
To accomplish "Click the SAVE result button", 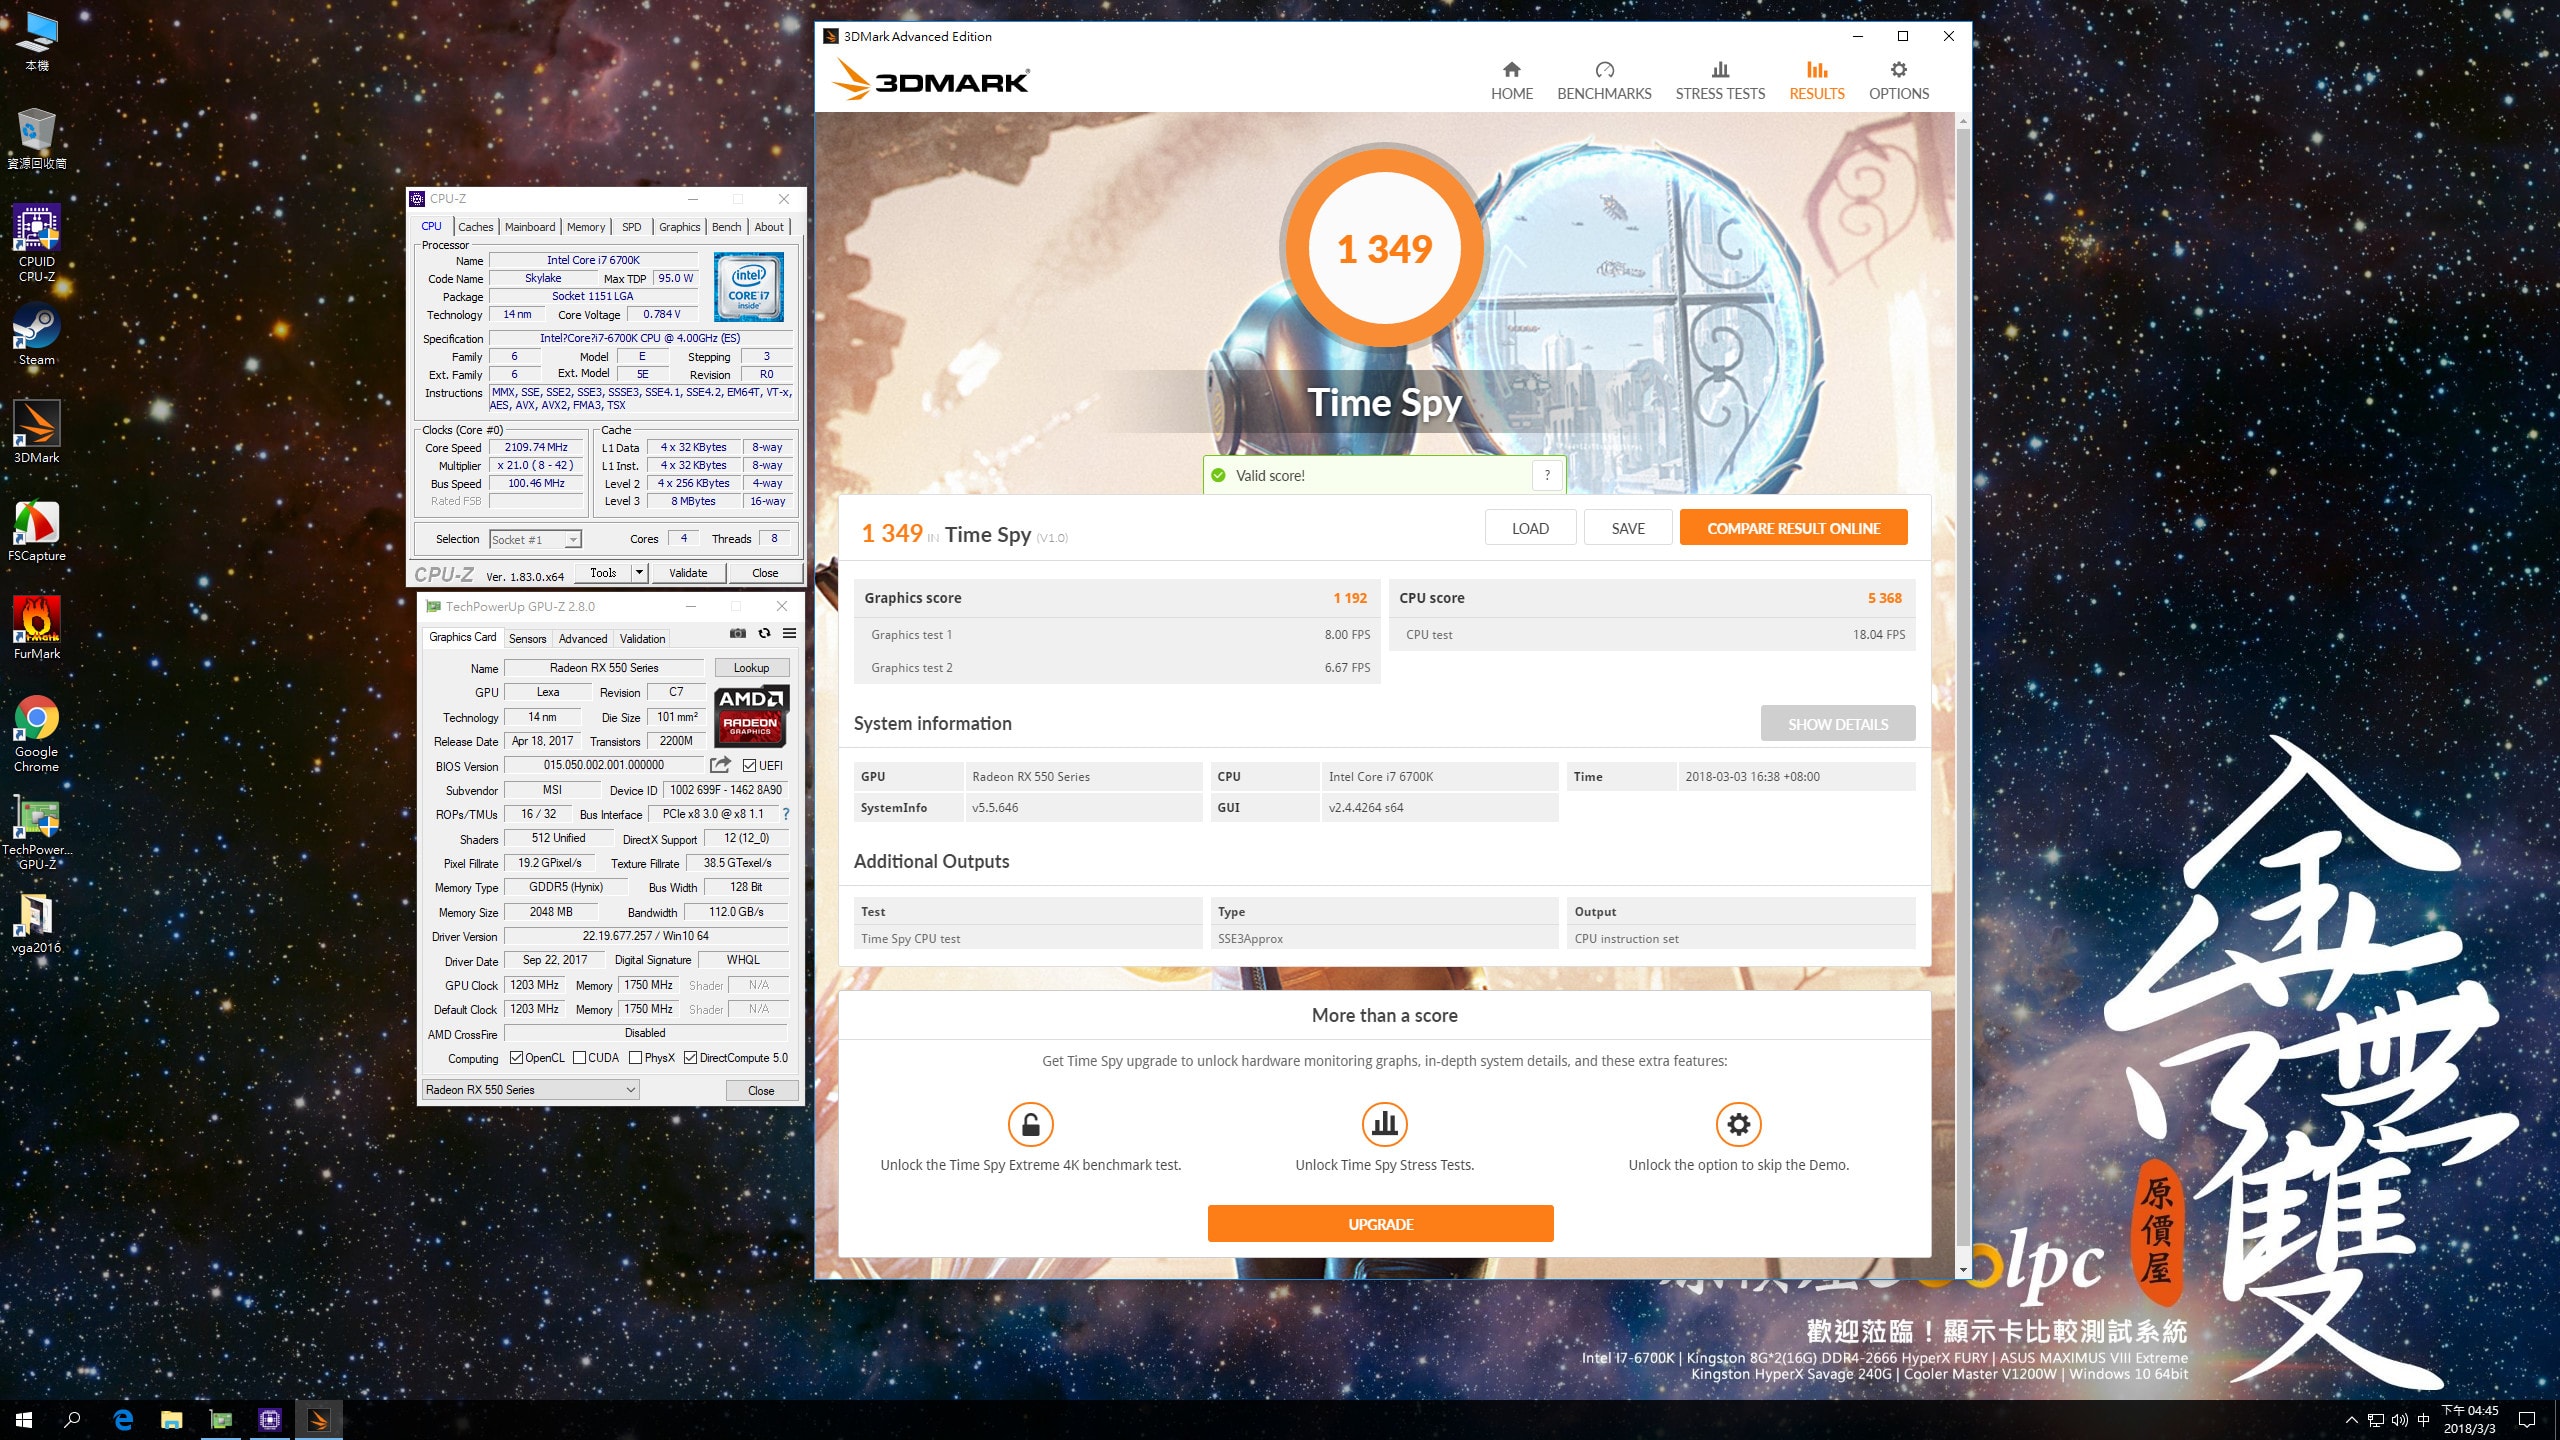I will click(x=1628, y=528).
